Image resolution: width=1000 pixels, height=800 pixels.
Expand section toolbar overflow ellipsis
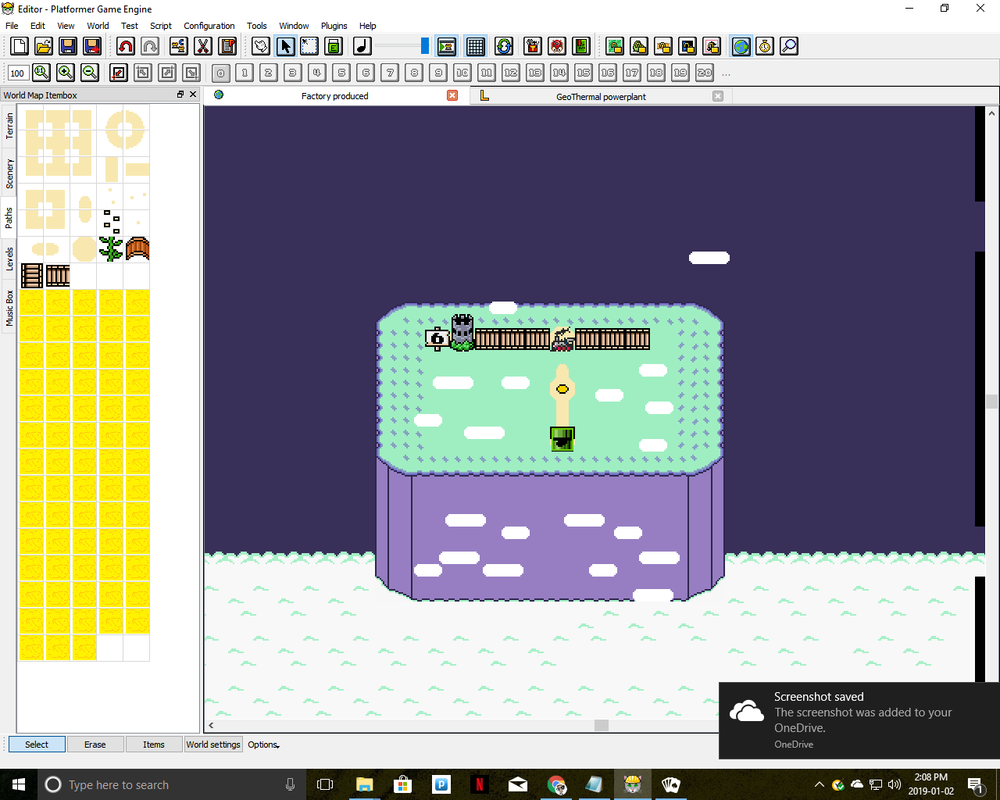[x=726, y=73]
